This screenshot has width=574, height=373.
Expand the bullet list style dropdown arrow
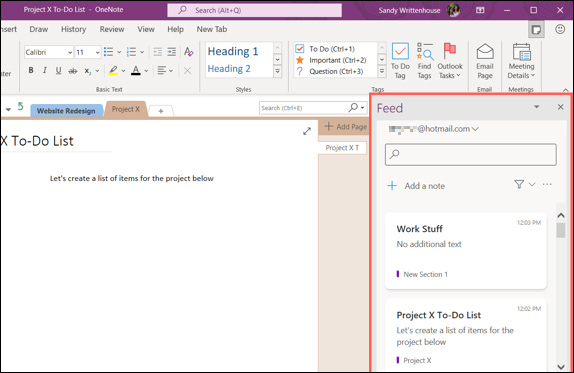pos(119,52)
